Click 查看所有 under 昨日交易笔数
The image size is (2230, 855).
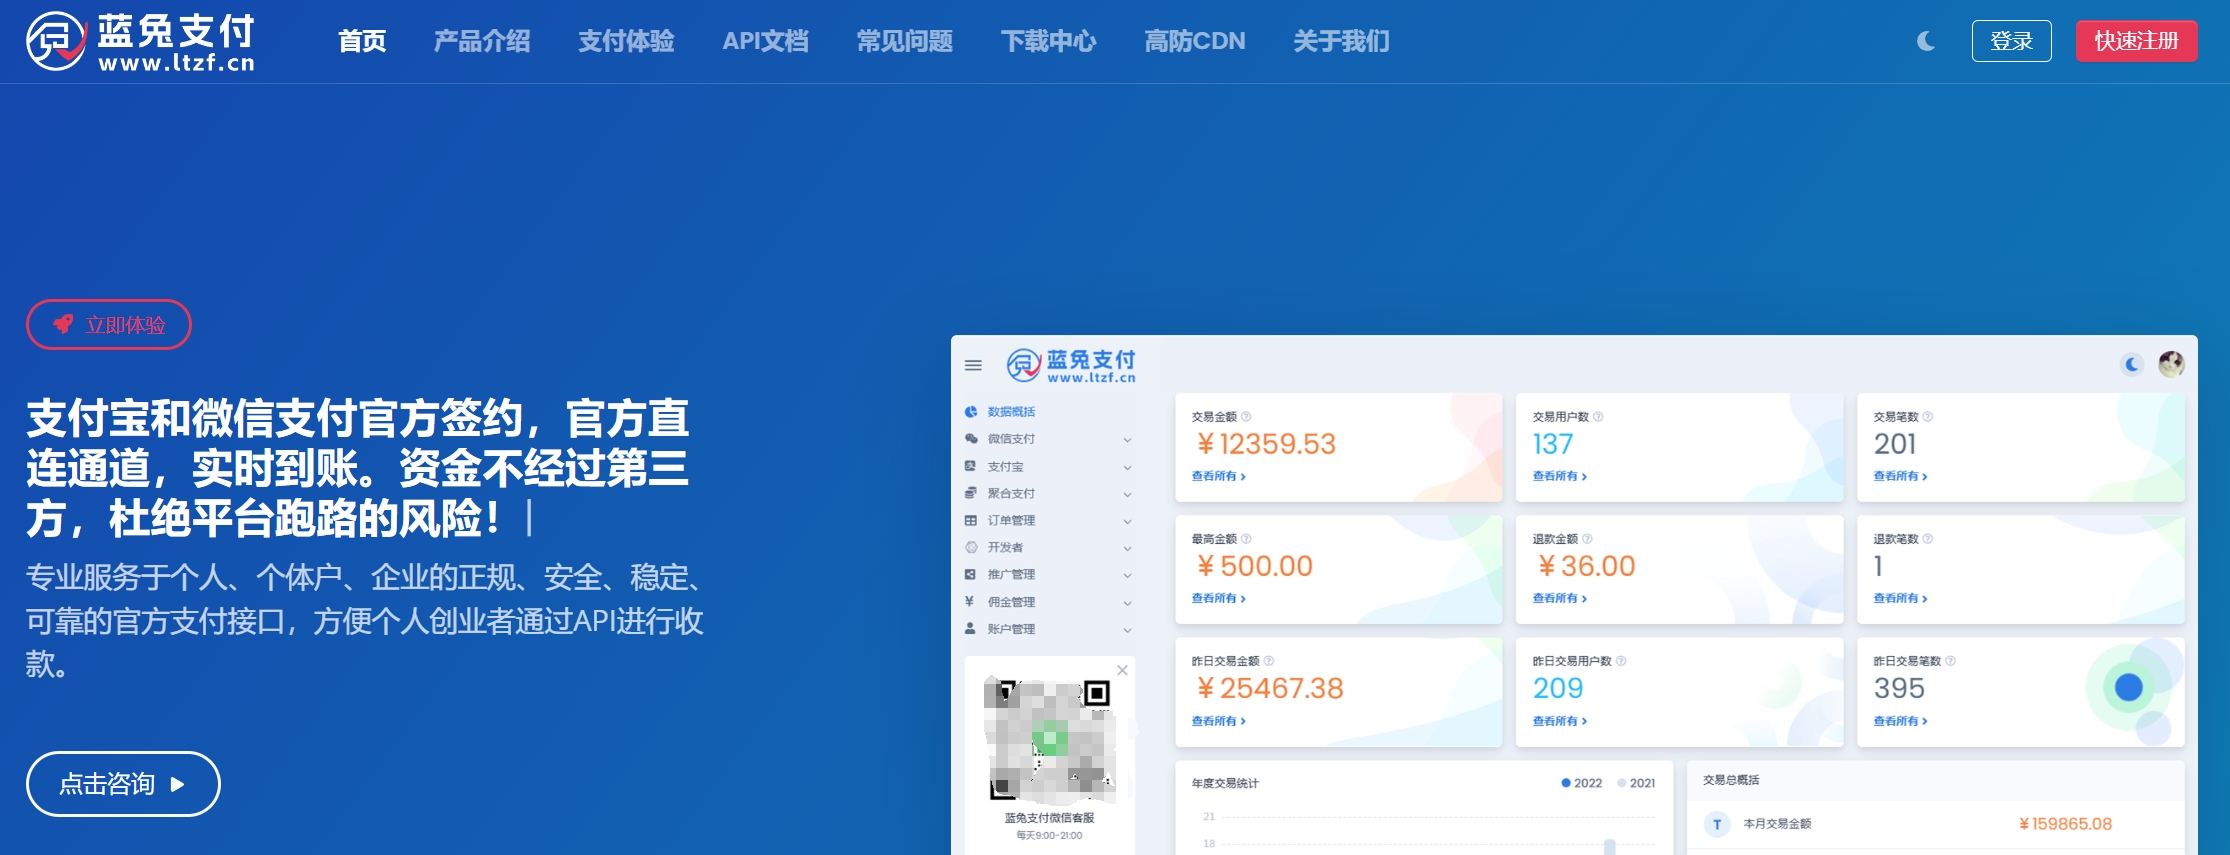[x=1900, y=721]
